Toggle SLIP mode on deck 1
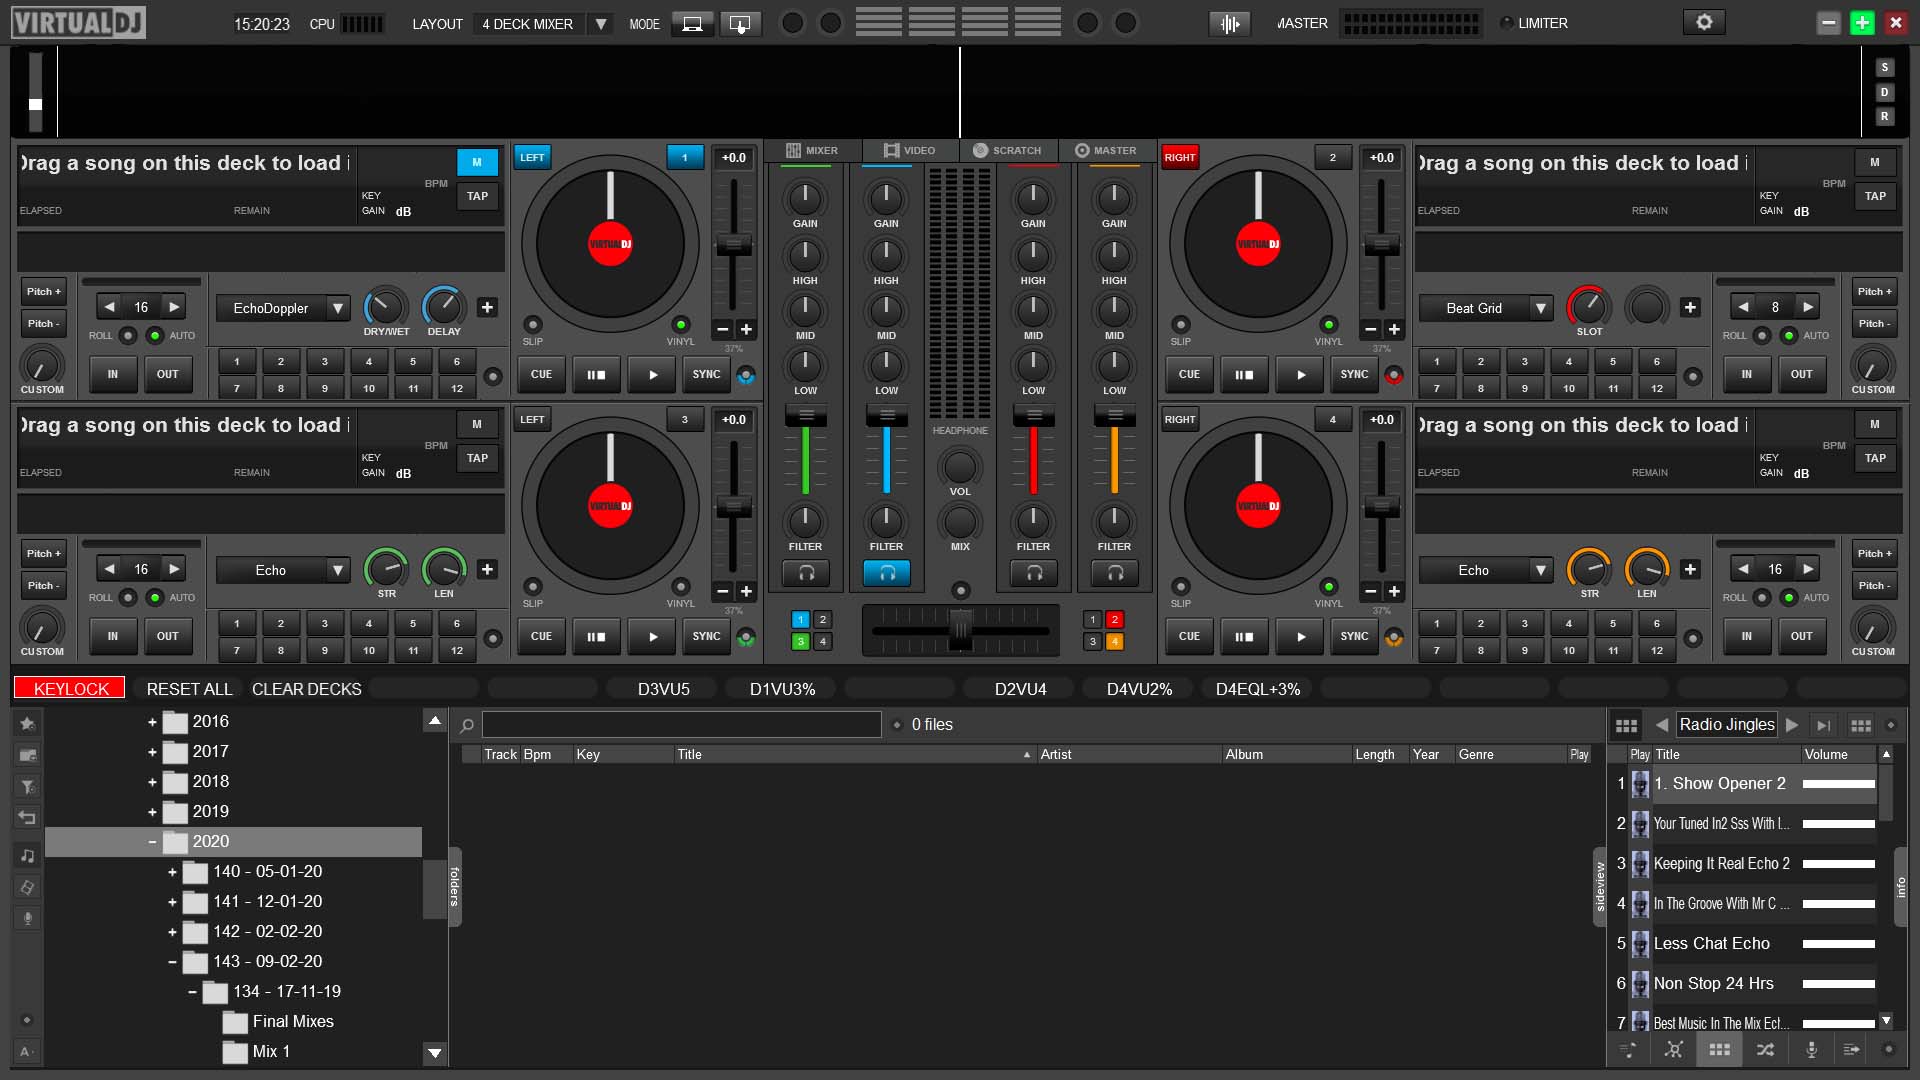The height and width of the screenshot is (1080, 1920). point(533,325)
